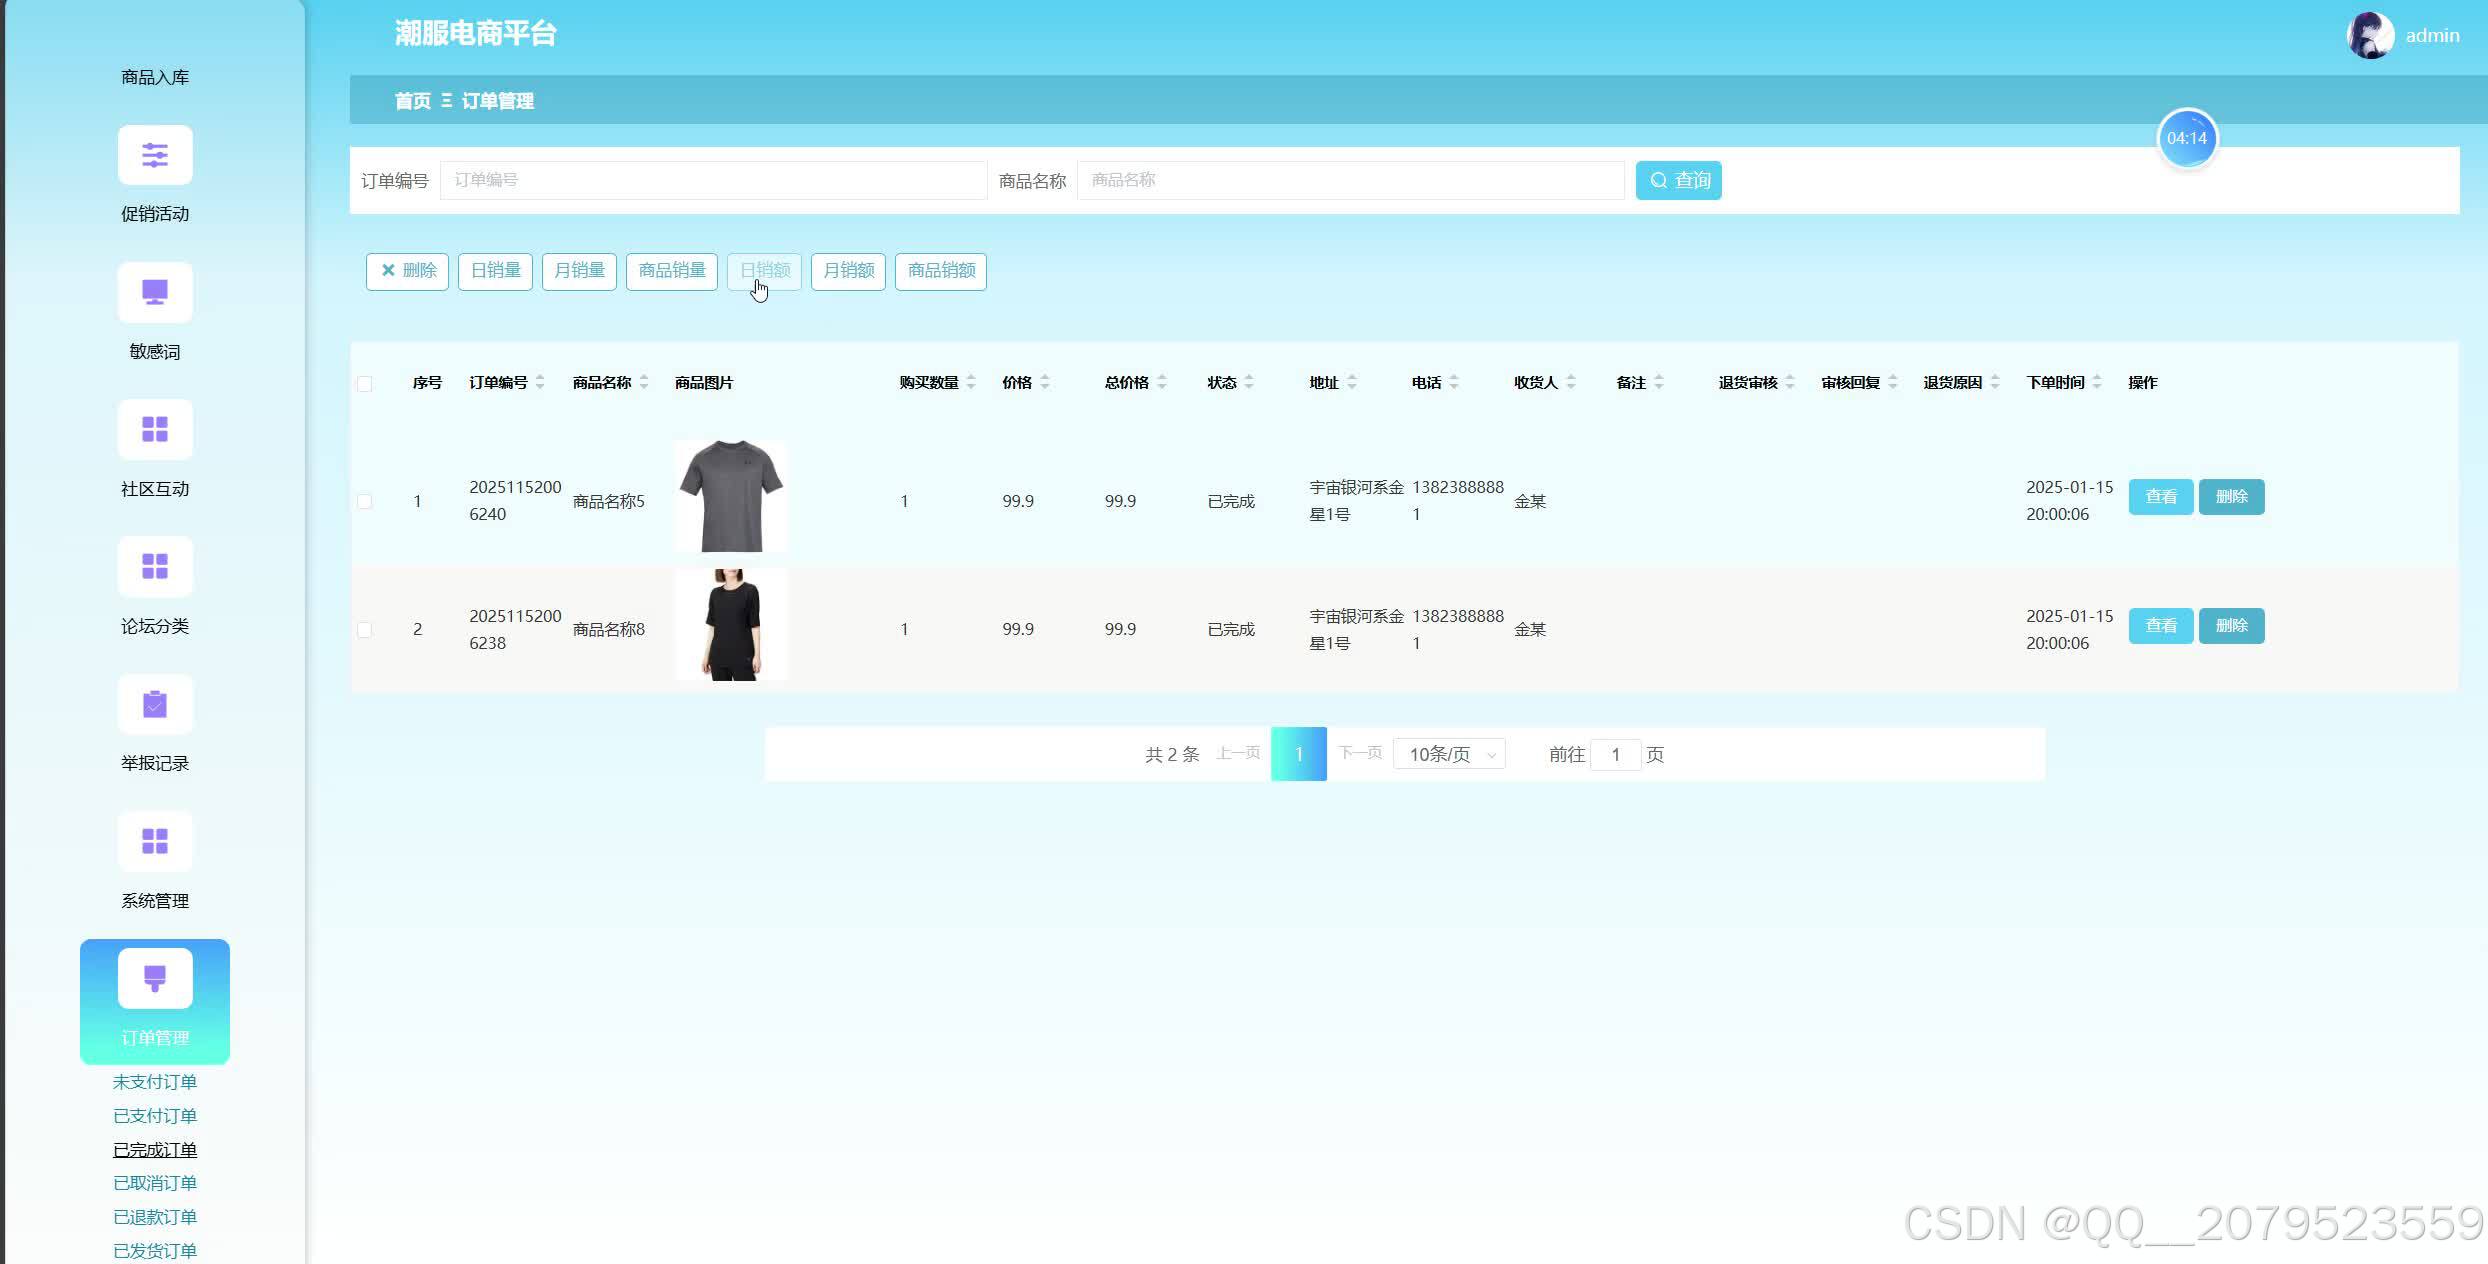This screenshot has width=2488, height=1264.
Task: Open 商品入库 sidebar item
Action: (x=155, y=77)
